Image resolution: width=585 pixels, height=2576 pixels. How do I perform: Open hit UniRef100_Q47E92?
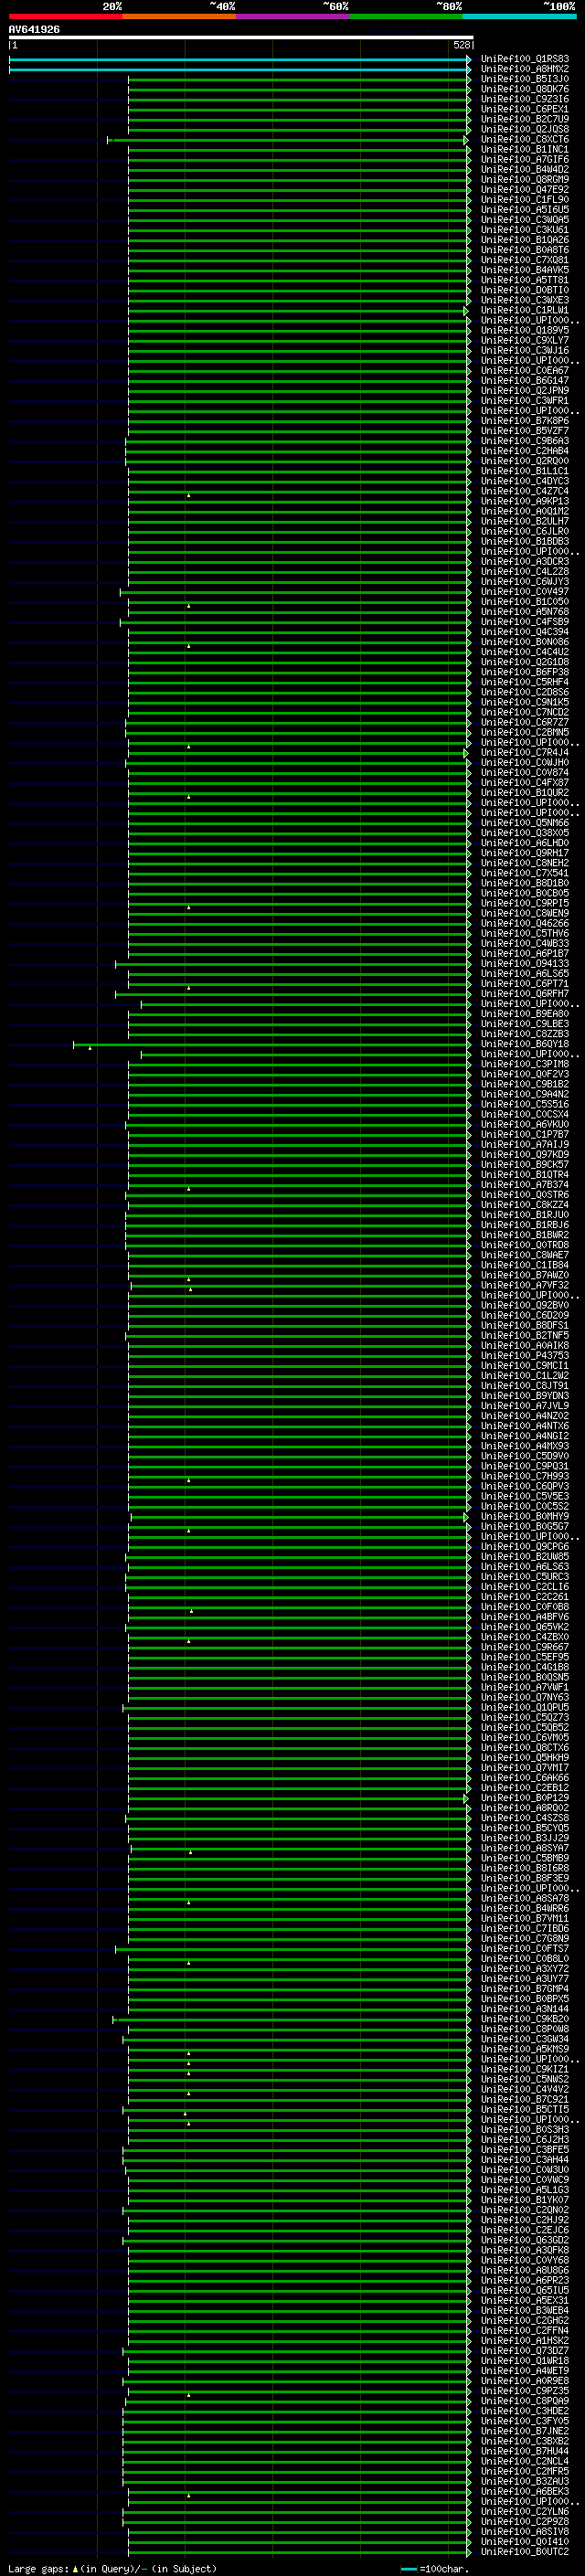(525, 189)
